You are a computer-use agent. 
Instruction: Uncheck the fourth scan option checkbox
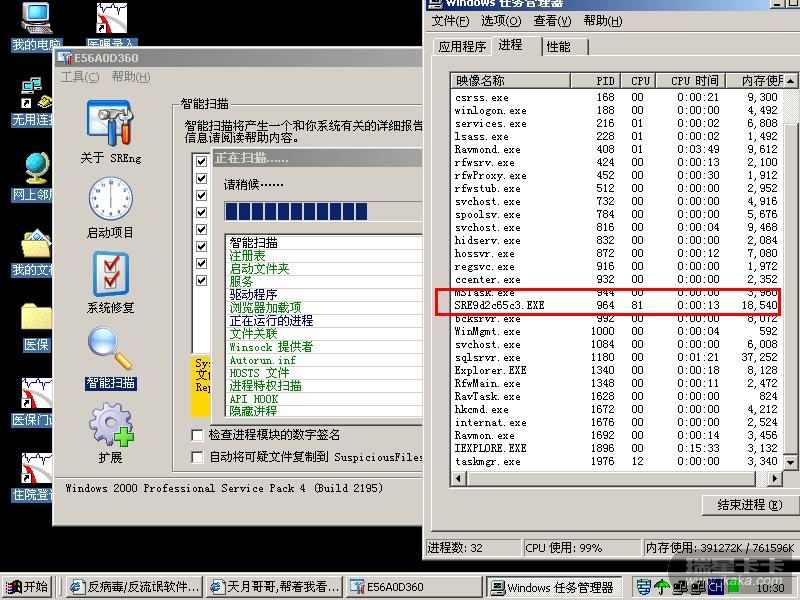202,212
